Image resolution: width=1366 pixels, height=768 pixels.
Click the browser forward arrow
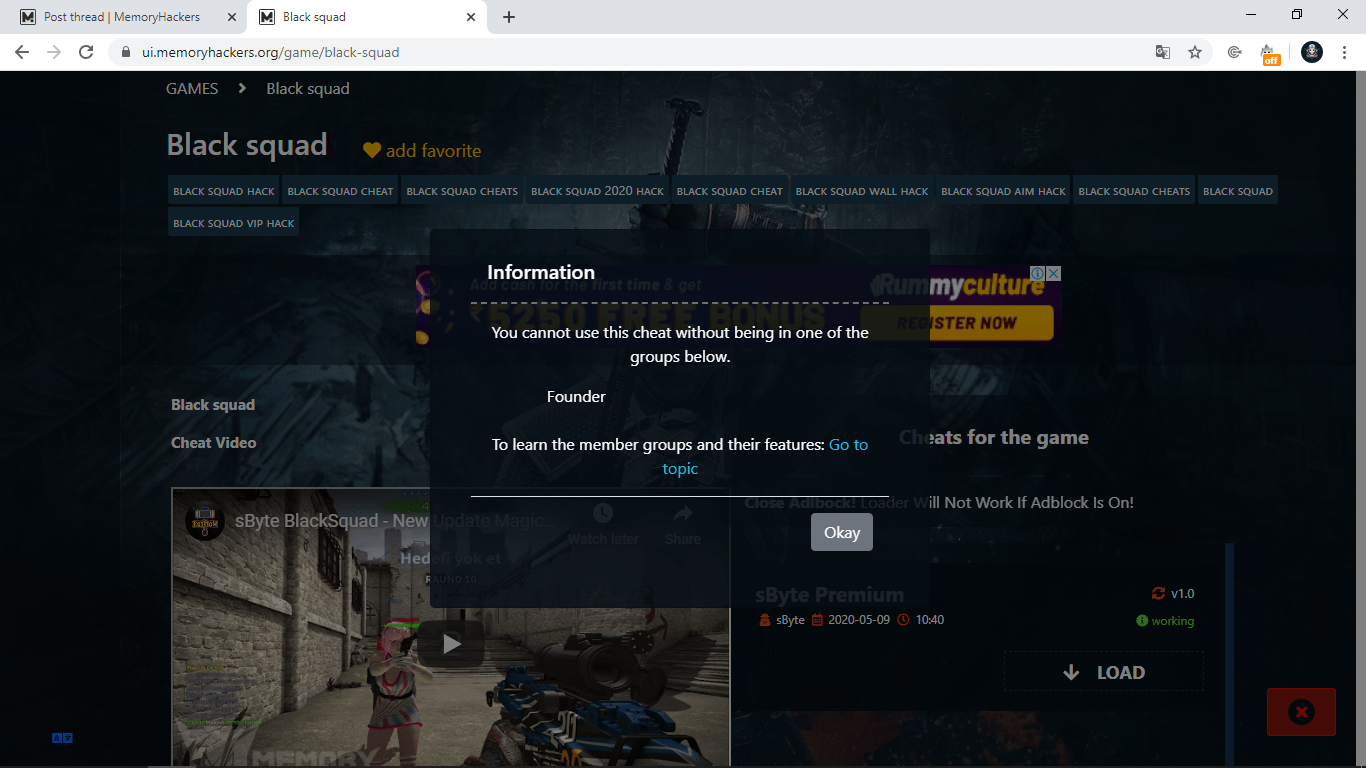coord(54,52)
